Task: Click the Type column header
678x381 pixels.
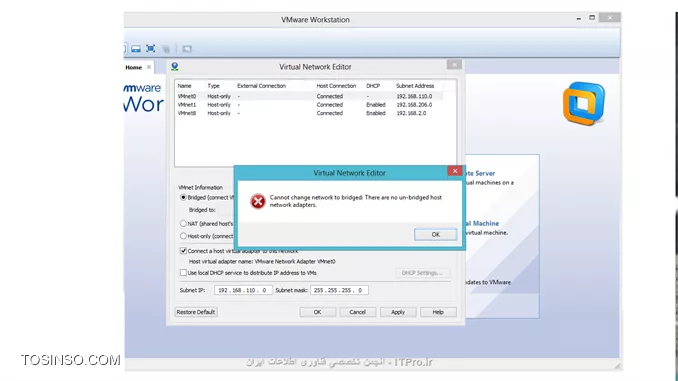Action: coord(214,86)
